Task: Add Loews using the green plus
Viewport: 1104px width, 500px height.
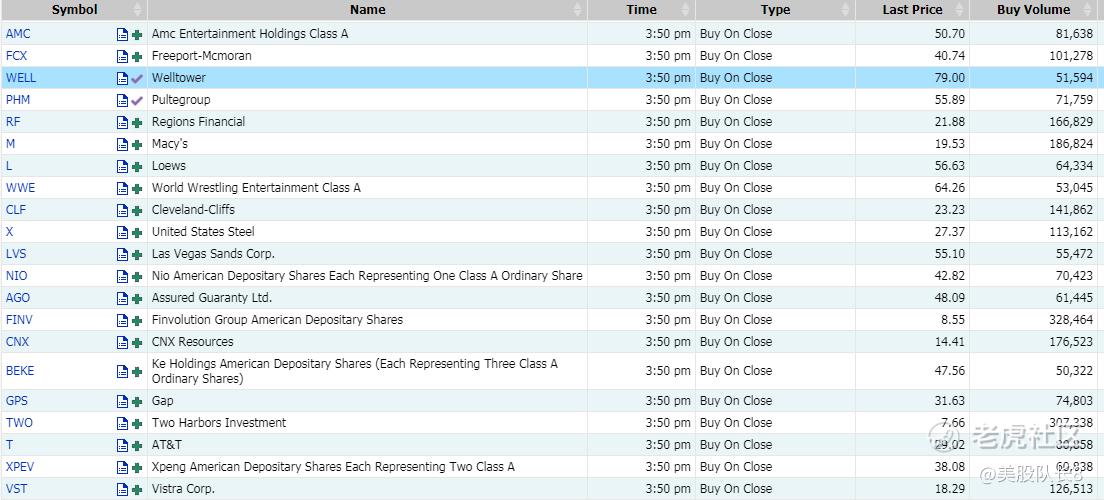Action: pyautogui.click(x=137, y=166)
